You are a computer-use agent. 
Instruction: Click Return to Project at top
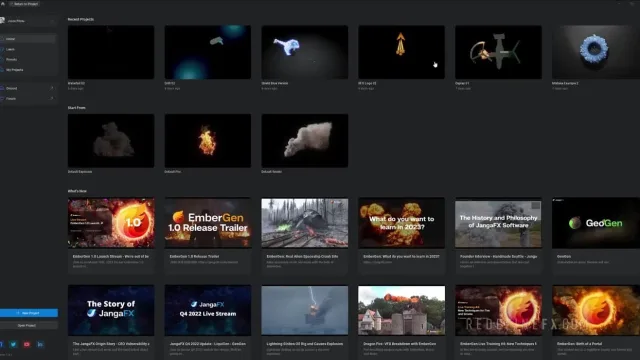(x=24, y=4)
